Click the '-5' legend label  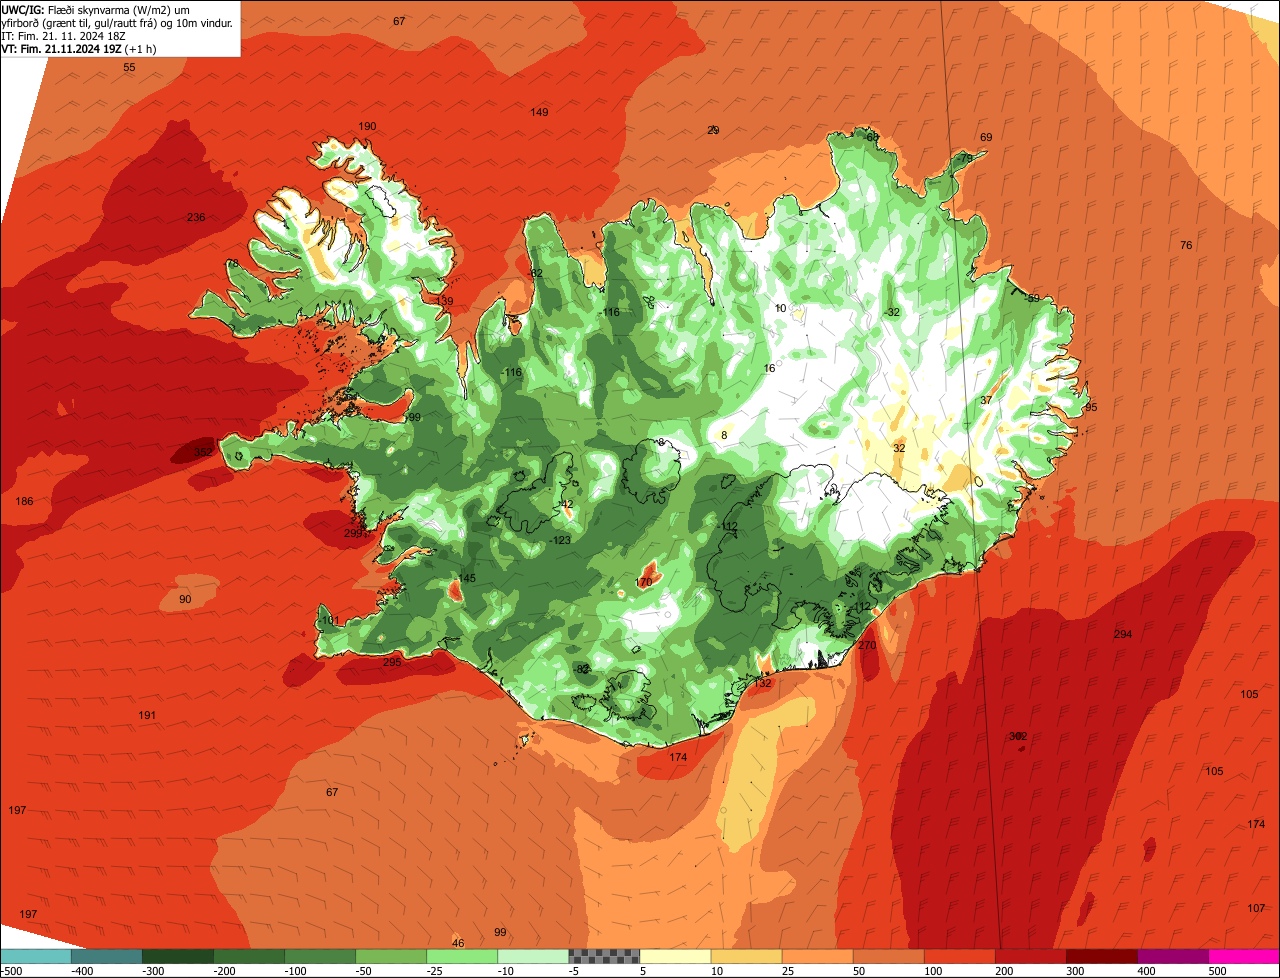tap(575, 971)
